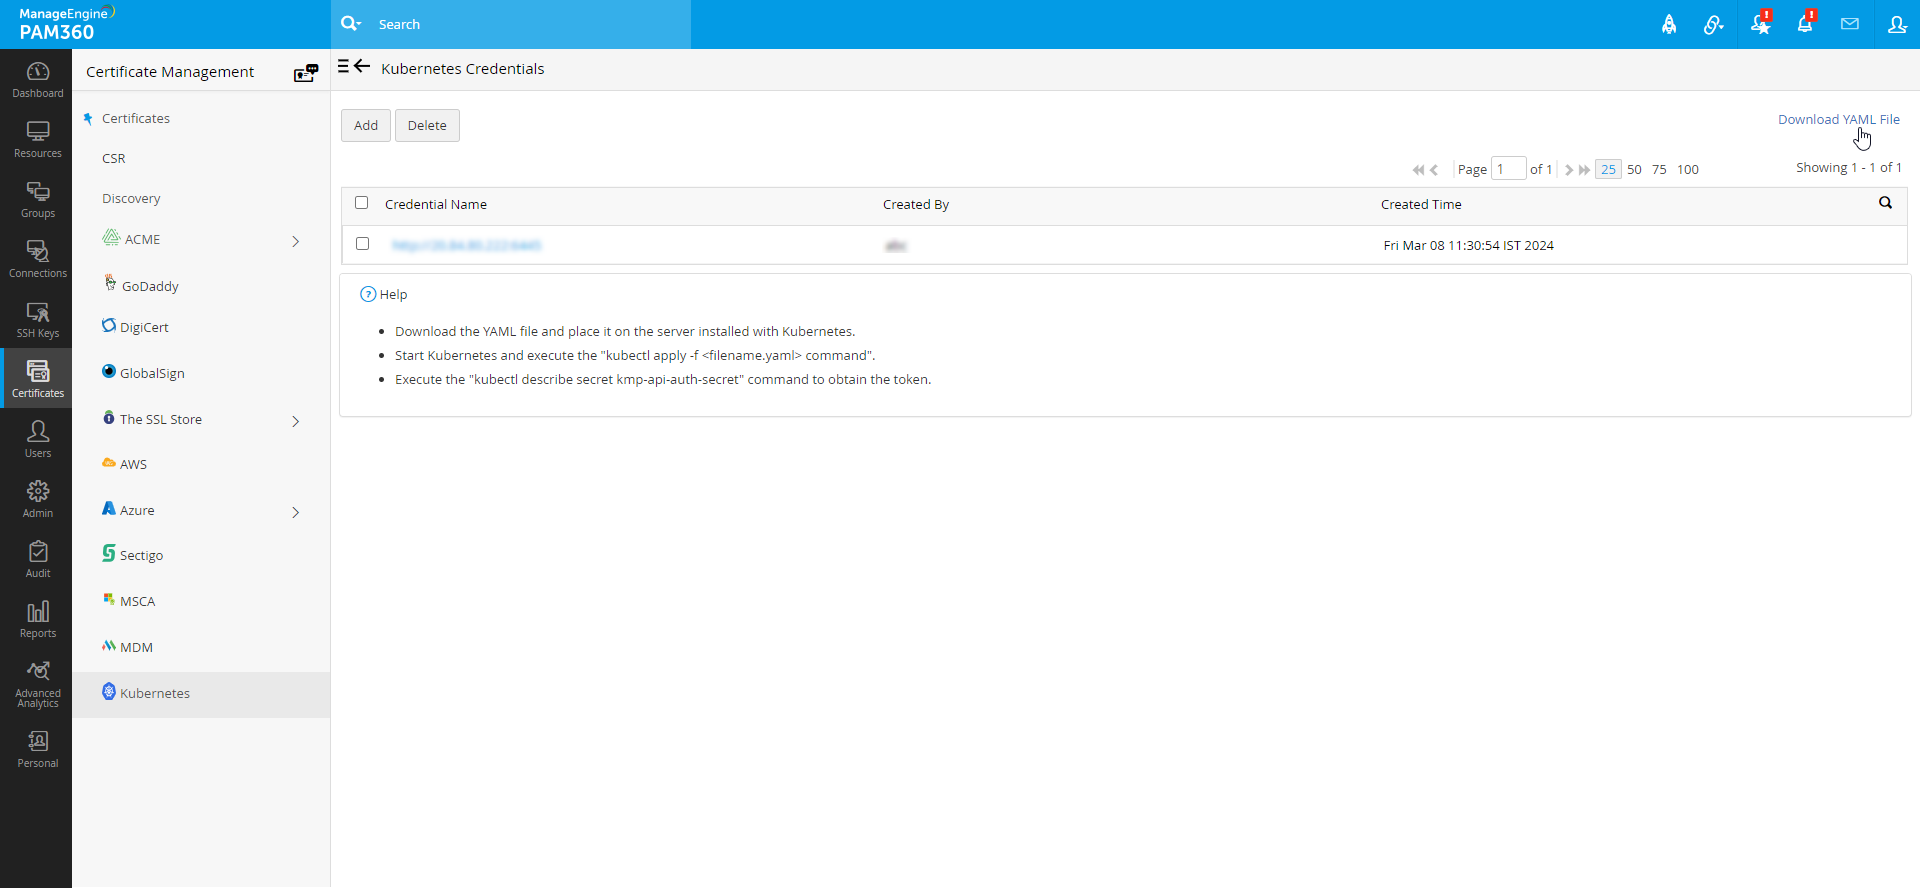The width and height of the screenshot is (1920, 888).
Task: Click the created time 'Fri Mar 08 11:30:54 IST 2024'
Action: (x=1469, y=245)
